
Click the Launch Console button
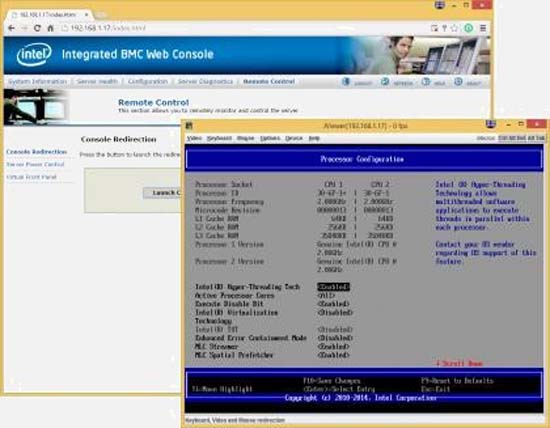tap(164, 193)
